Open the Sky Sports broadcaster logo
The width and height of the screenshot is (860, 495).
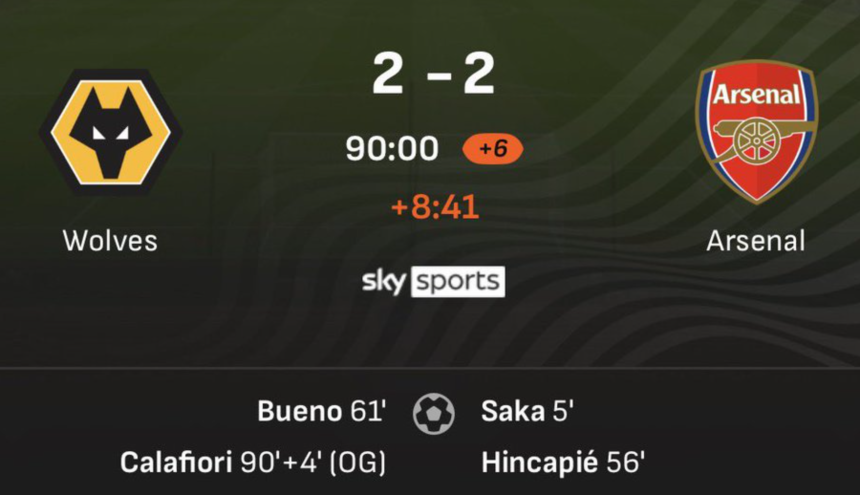(x=433, y=281)
